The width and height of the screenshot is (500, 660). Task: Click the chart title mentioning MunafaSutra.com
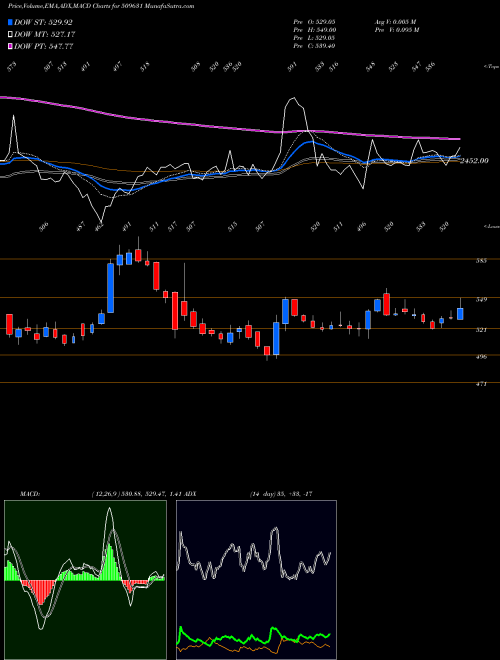click(101, 7)
